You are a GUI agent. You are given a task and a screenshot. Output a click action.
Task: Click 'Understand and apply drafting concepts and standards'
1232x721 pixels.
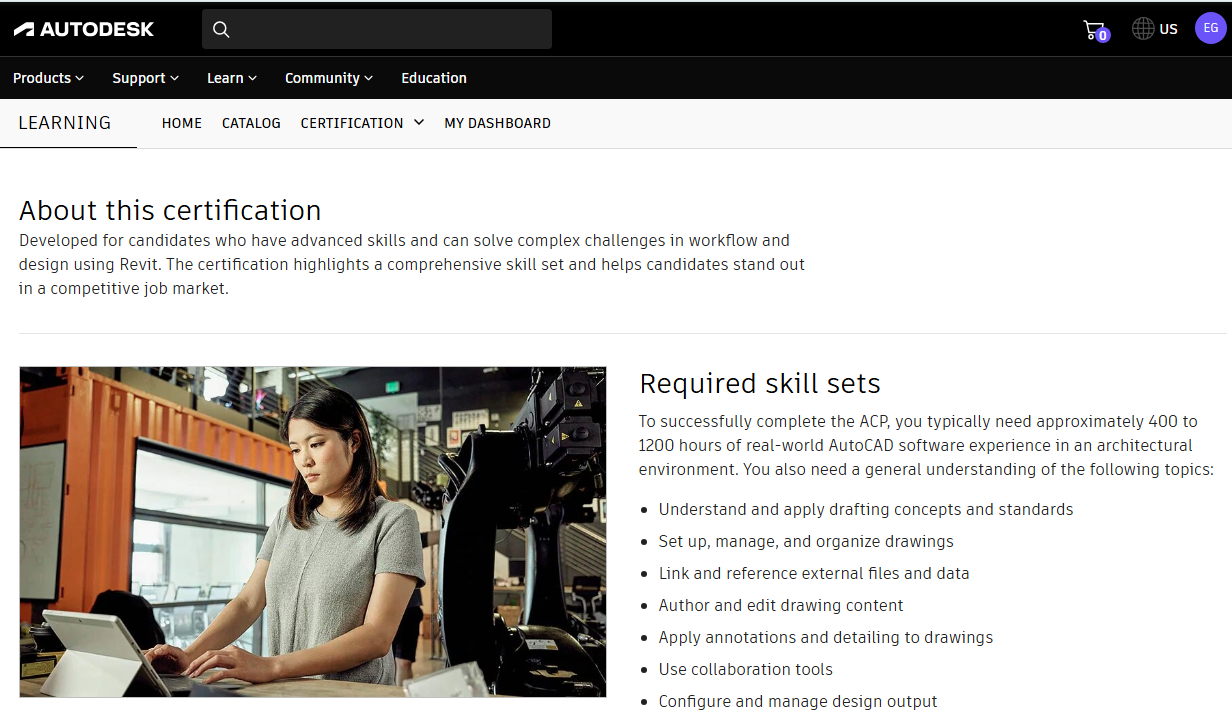point(866,510)
